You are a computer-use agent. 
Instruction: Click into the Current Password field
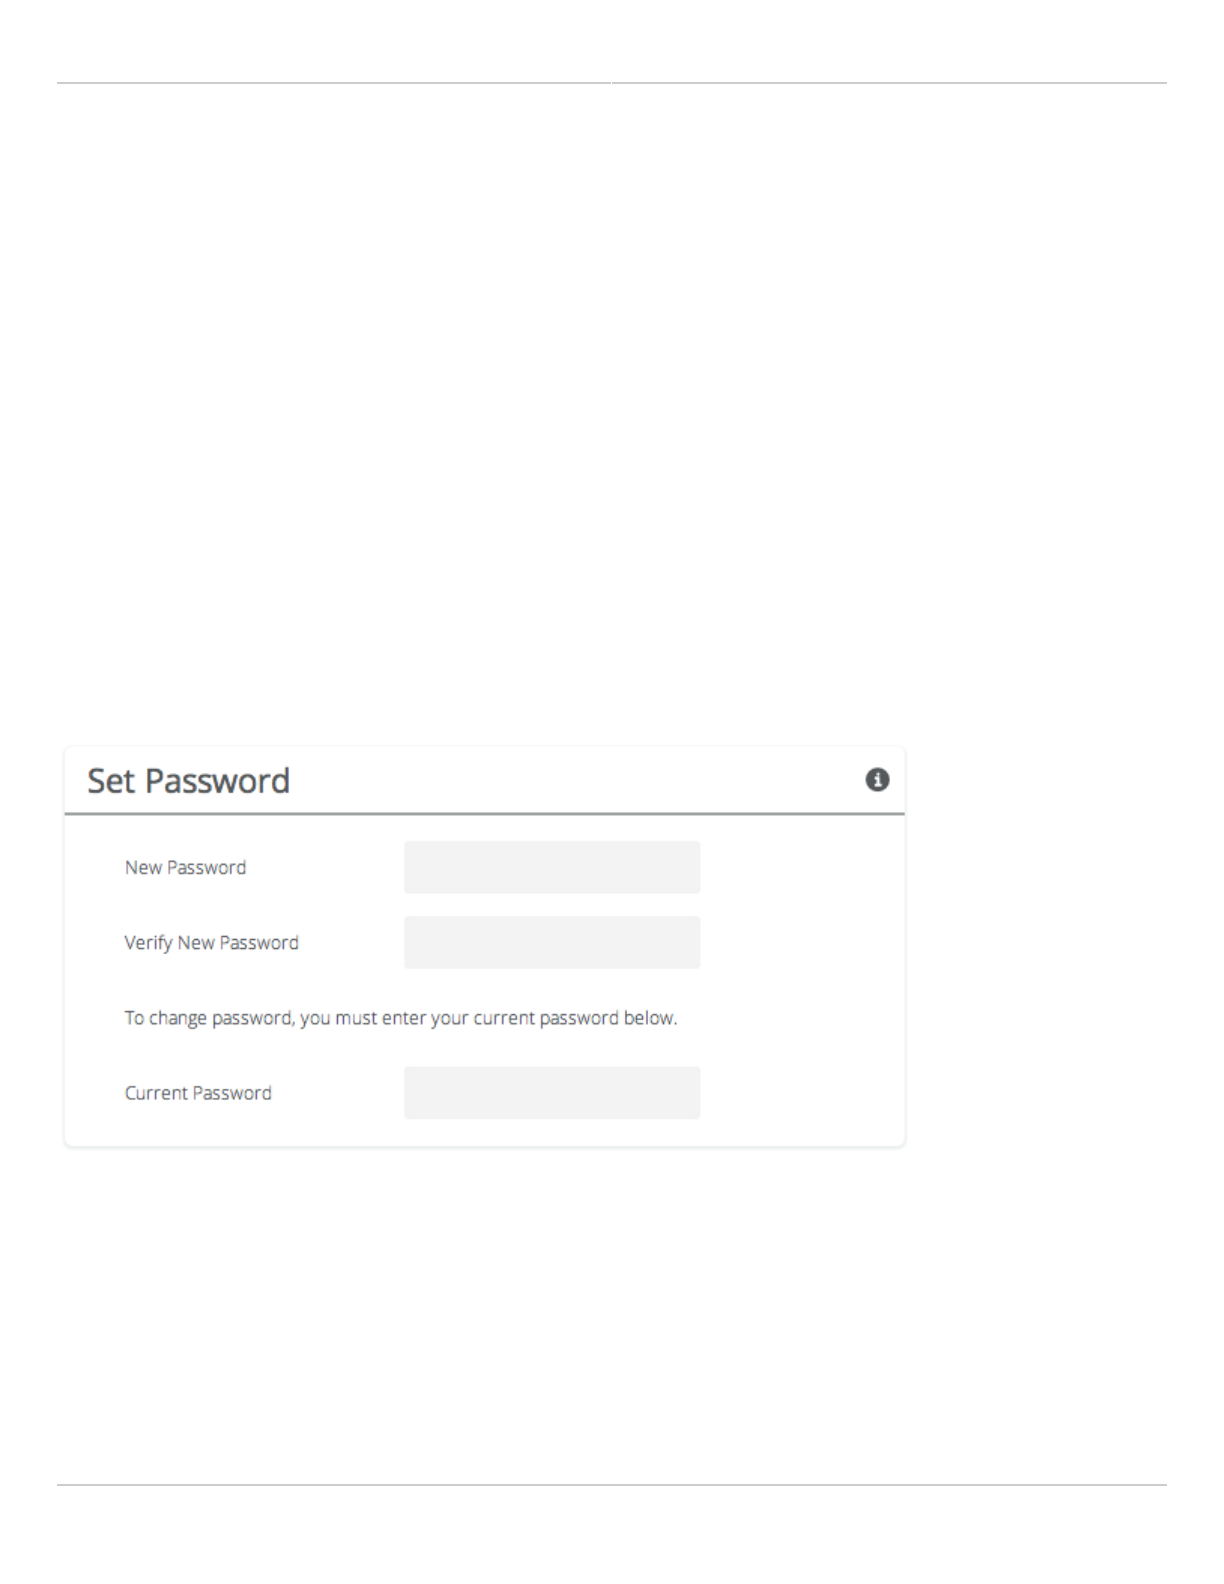552,1092
